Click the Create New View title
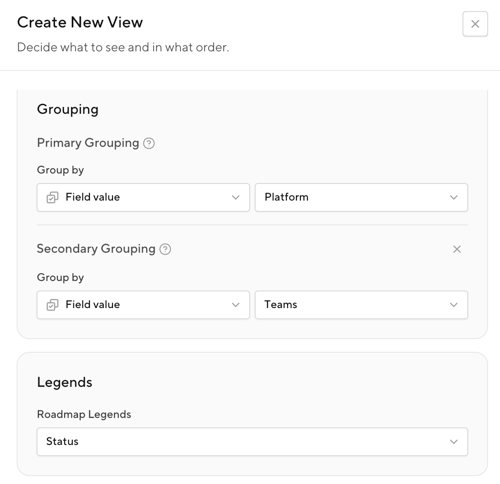 point(80,23)
